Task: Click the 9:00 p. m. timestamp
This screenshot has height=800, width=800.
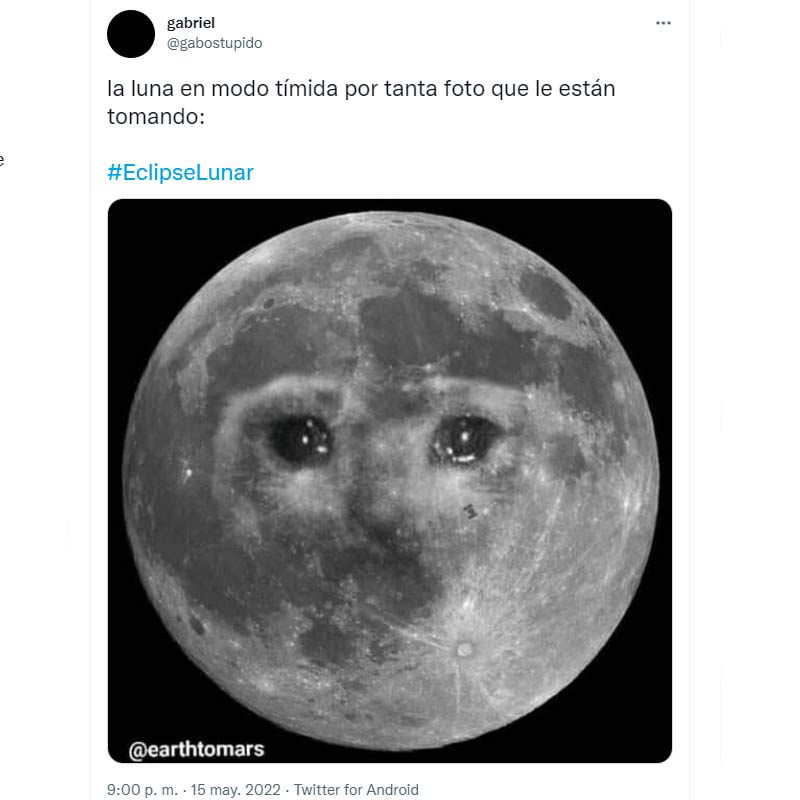Action: coord(141,789)
